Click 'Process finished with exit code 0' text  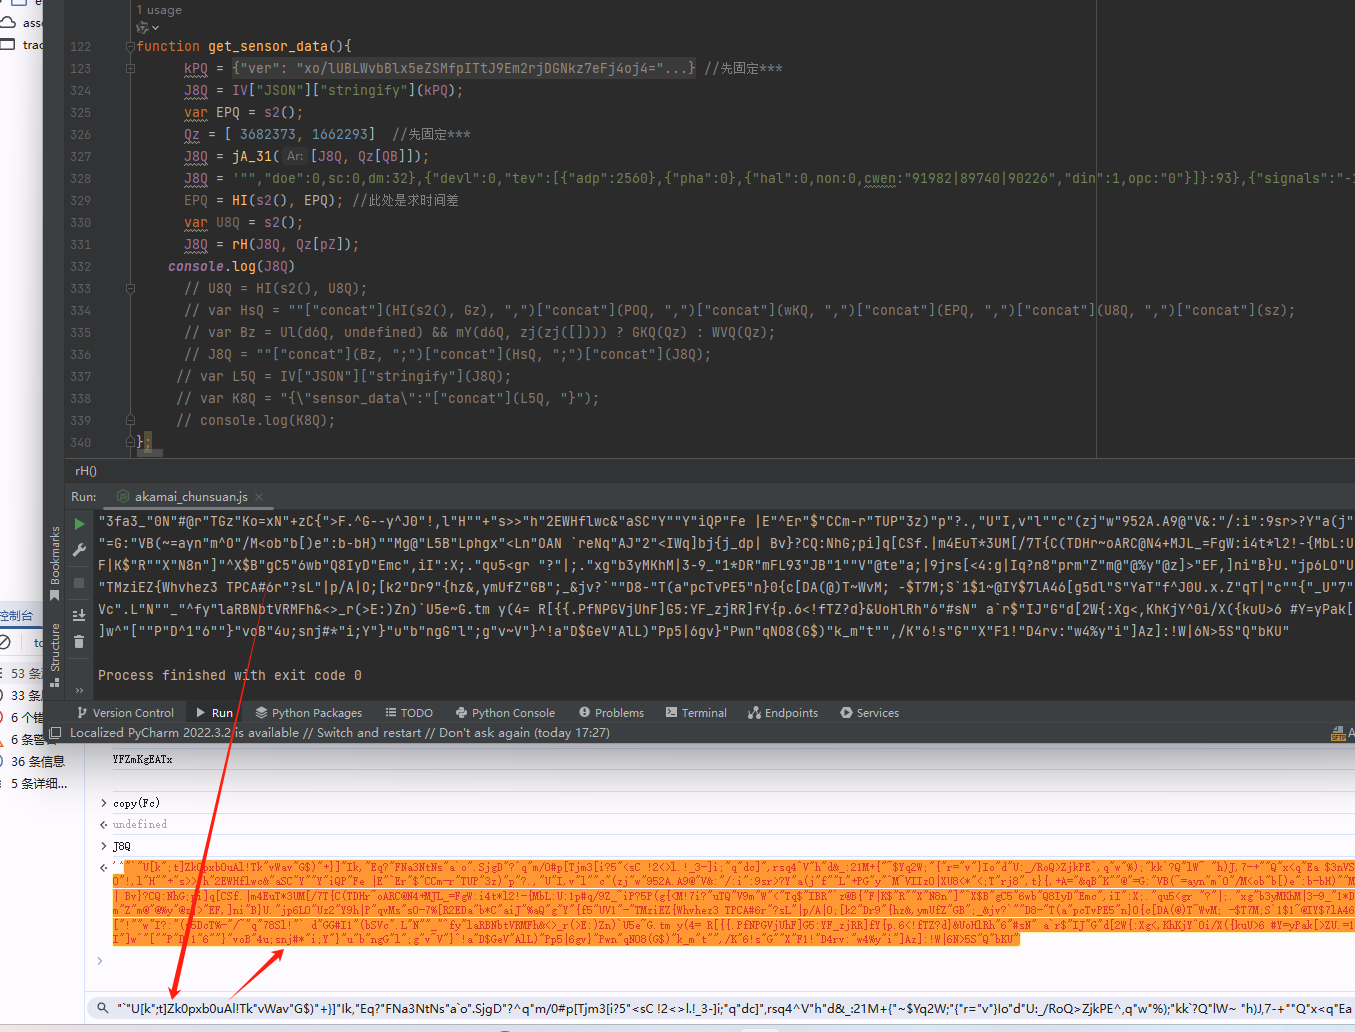[230, 675]
